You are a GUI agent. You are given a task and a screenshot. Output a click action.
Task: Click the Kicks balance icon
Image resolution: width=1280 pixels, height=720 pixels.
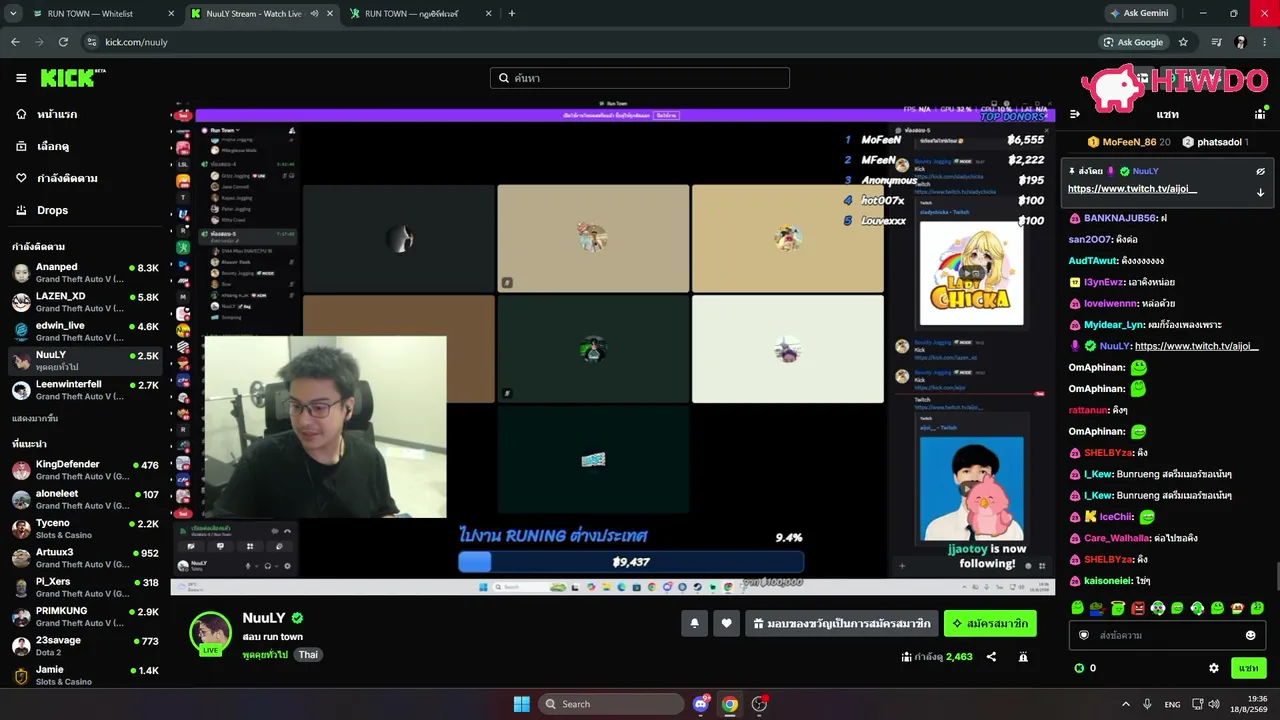click(x=1079, y=668)
